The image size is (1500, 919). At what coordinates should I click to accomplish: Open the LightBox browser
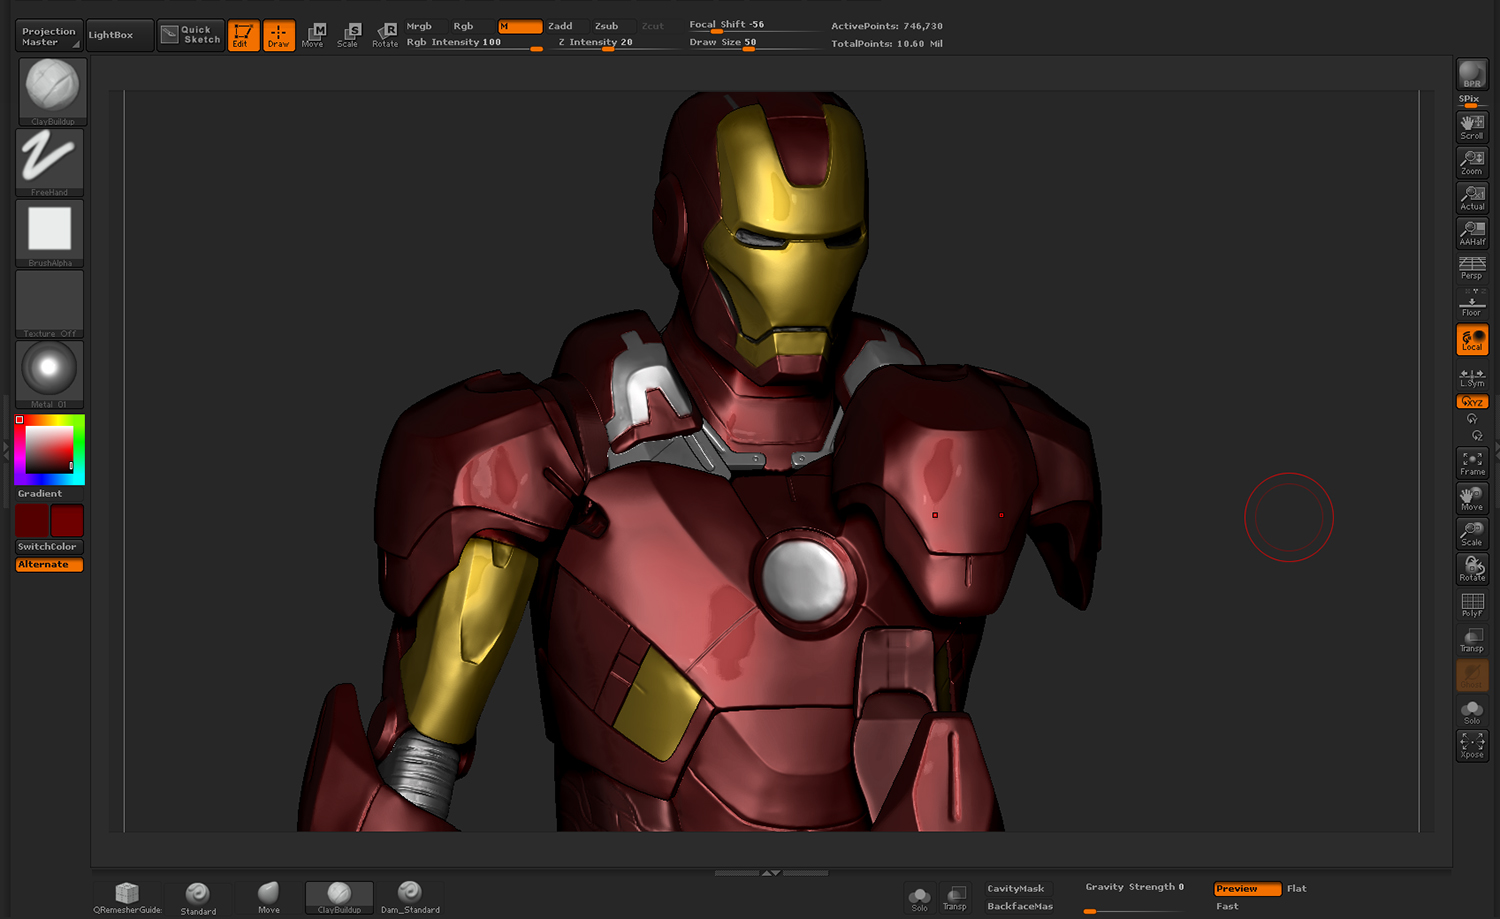click(120, 36)
